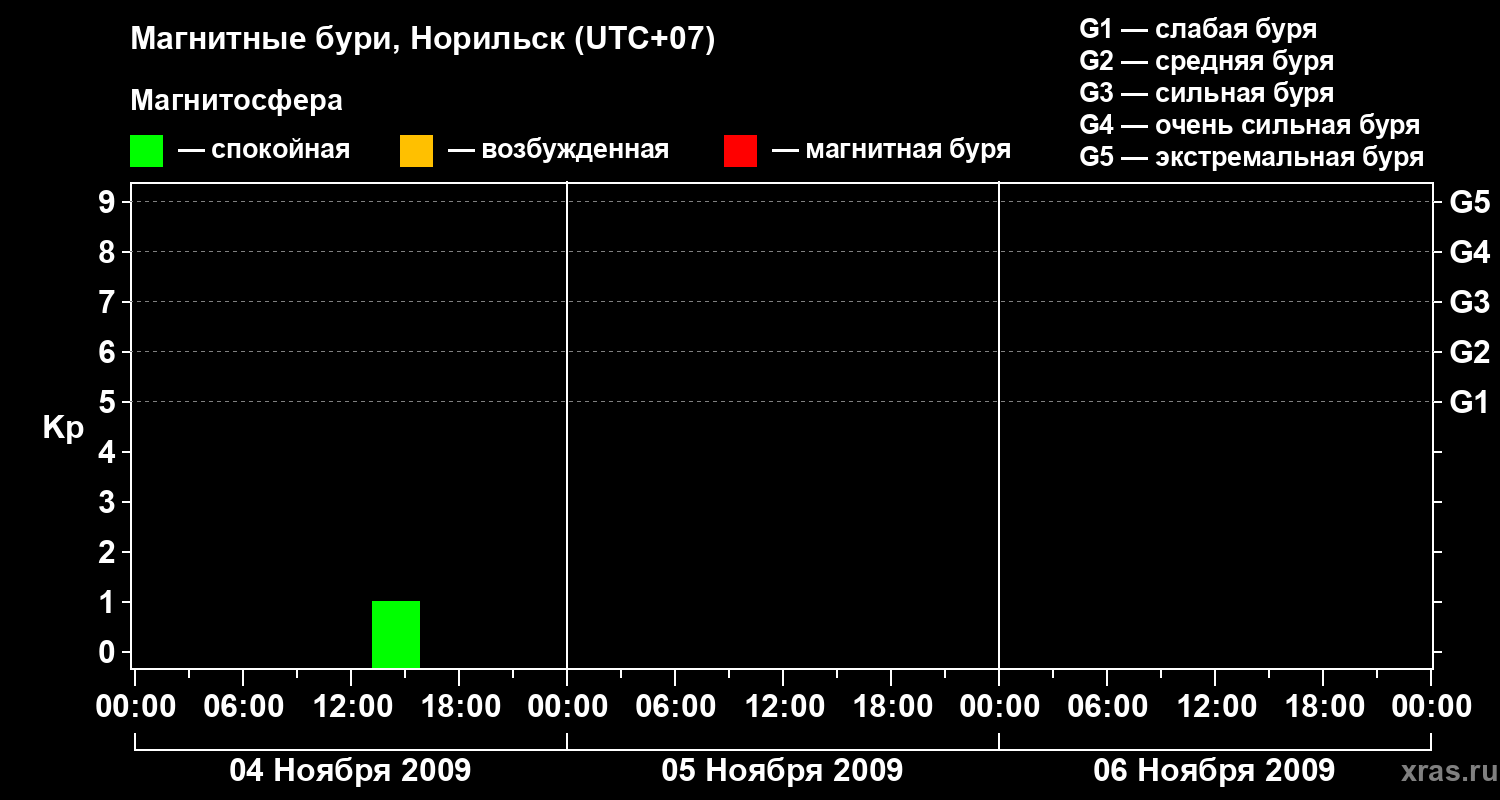Screen dimensions: 1500x800
Task: Select the '04 Ноября 2009' date label
Action: pyautogui.click(x=350, y=770)
